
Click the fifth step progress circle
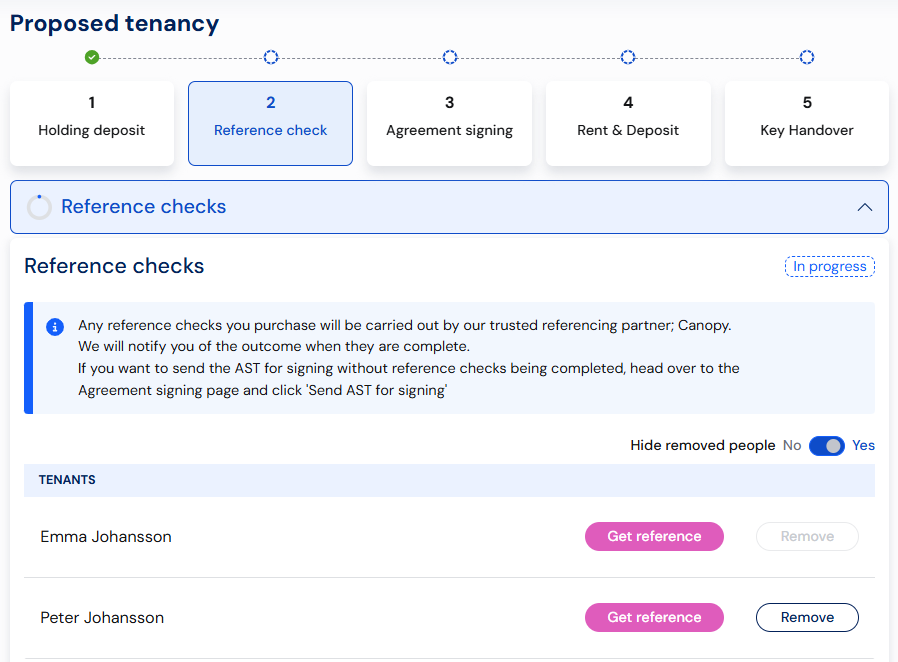[807, 57]
